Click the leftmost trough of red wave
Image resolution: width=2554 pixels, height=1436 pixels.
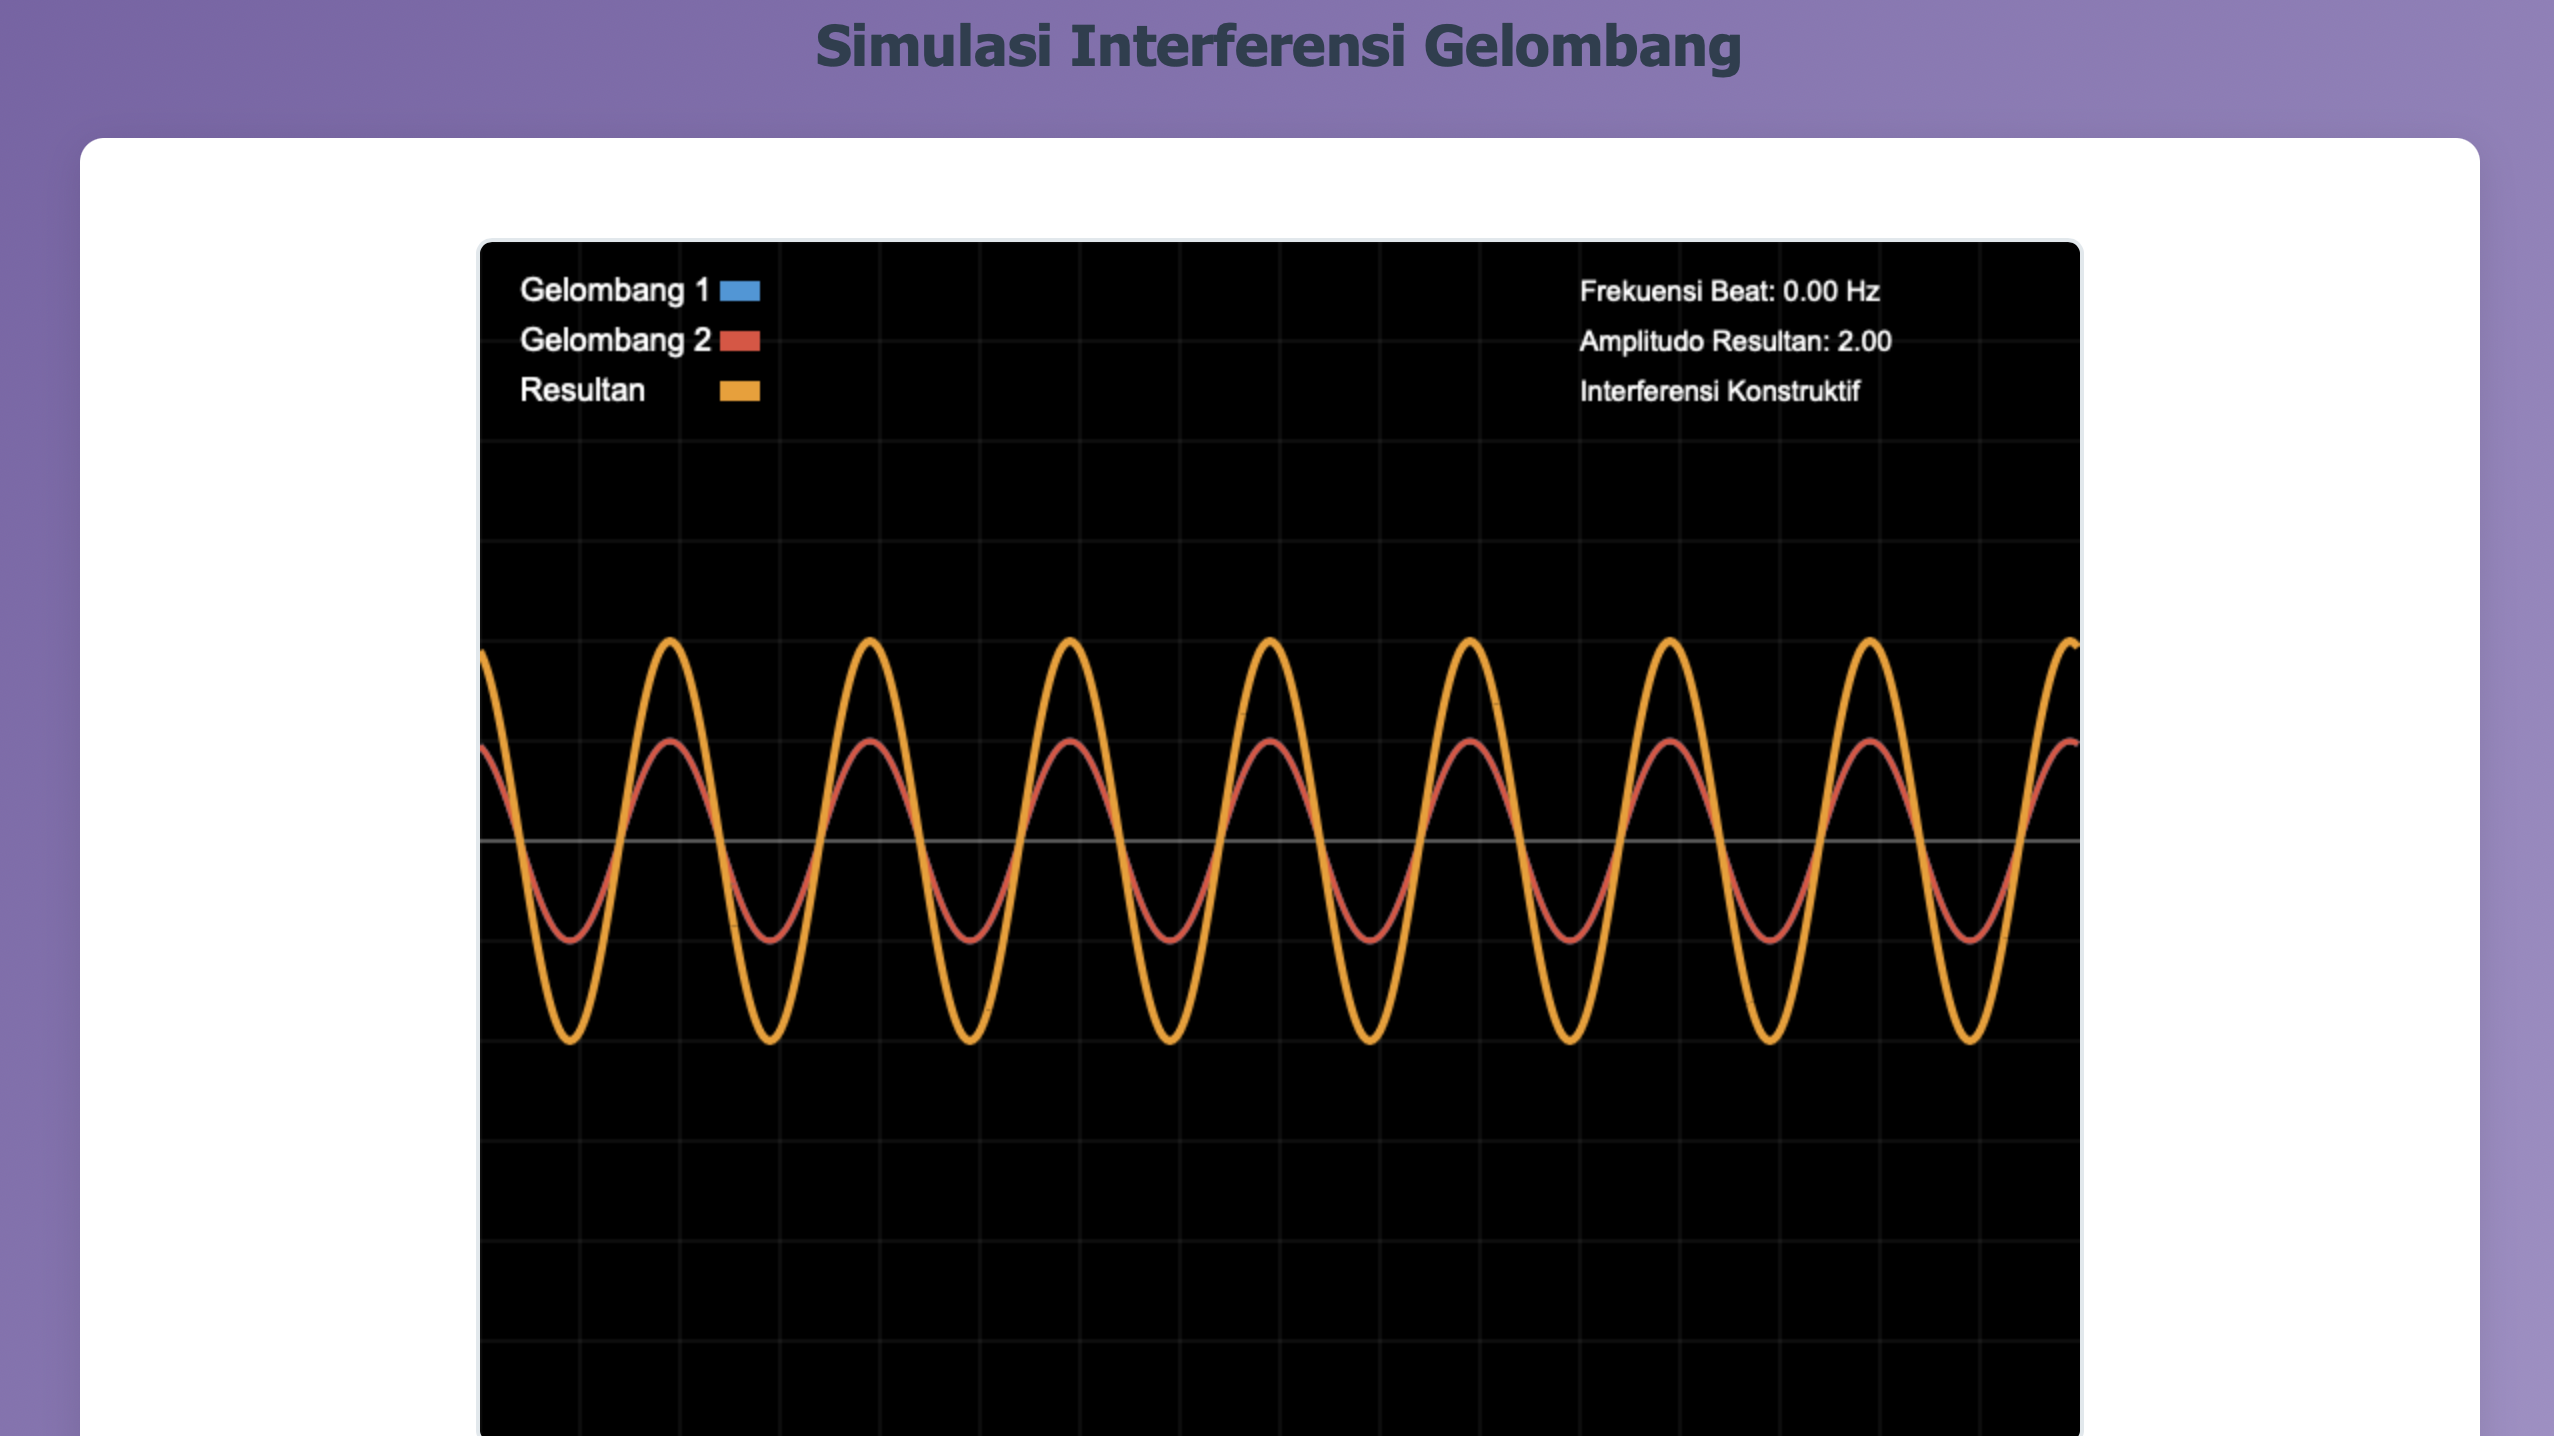pyautogui.click(x=571, y=940)
